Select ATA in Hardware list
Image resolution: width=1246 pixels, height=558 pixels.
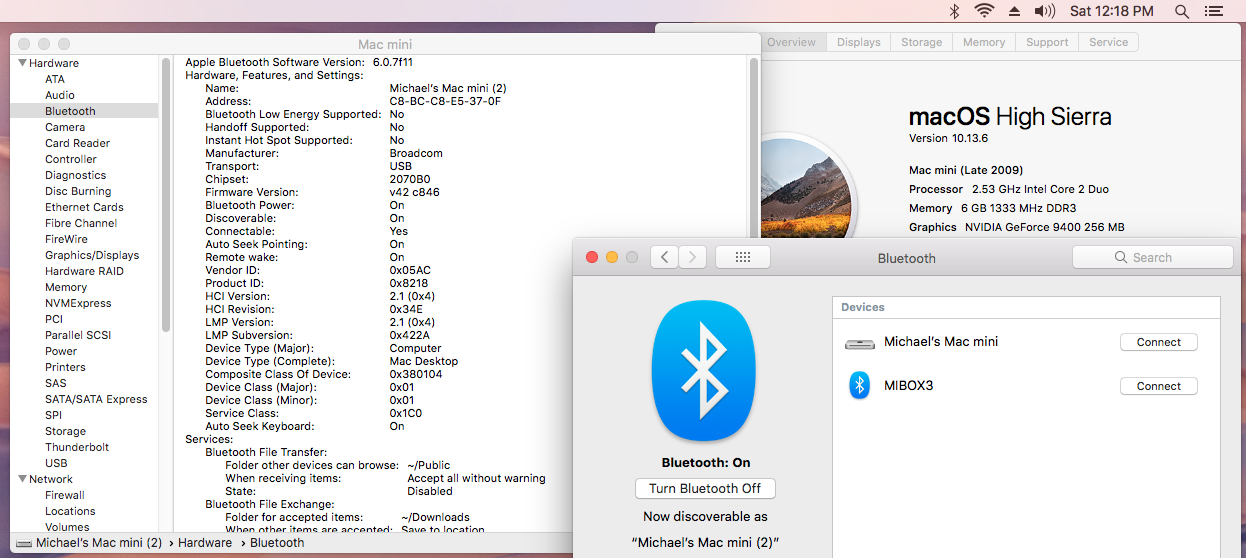pyautogui.click(x=55, y=79)
